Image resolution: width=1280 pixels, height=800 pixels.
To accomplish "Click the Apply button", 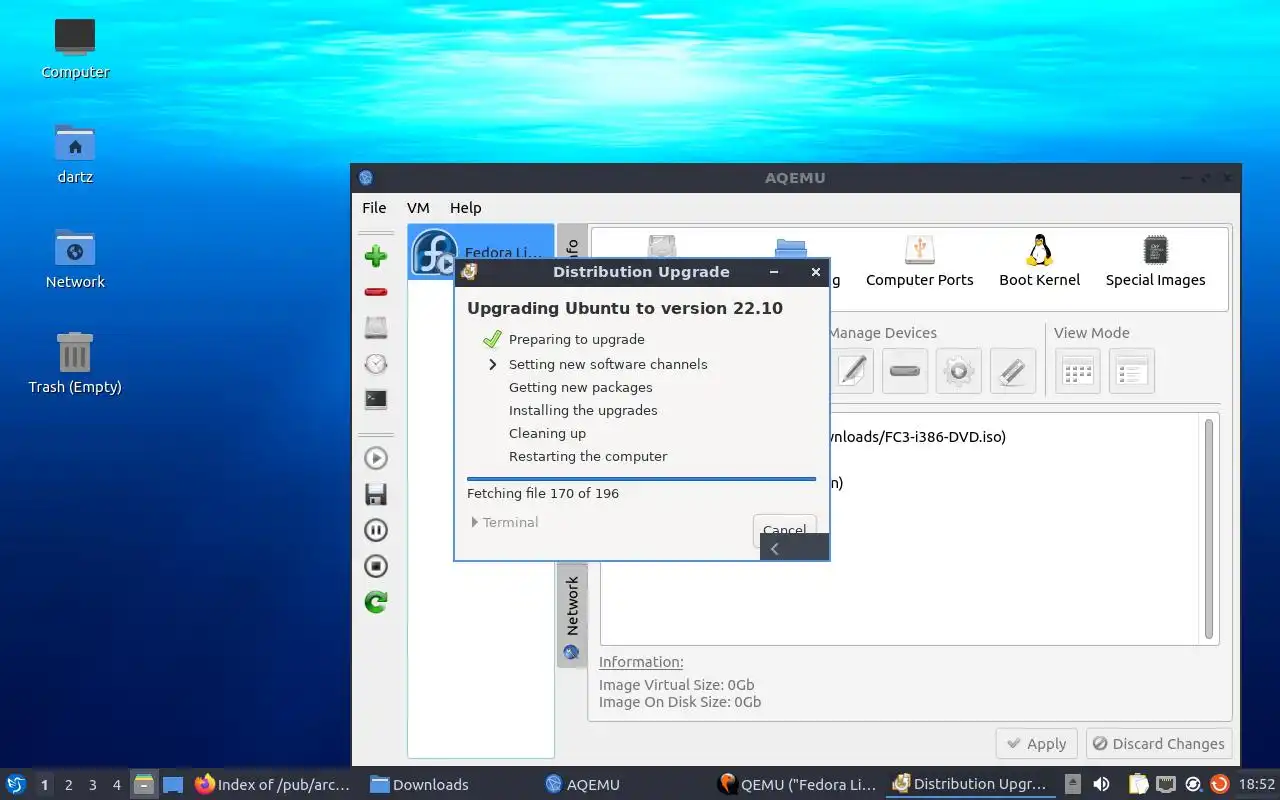I will point(1036,743).
